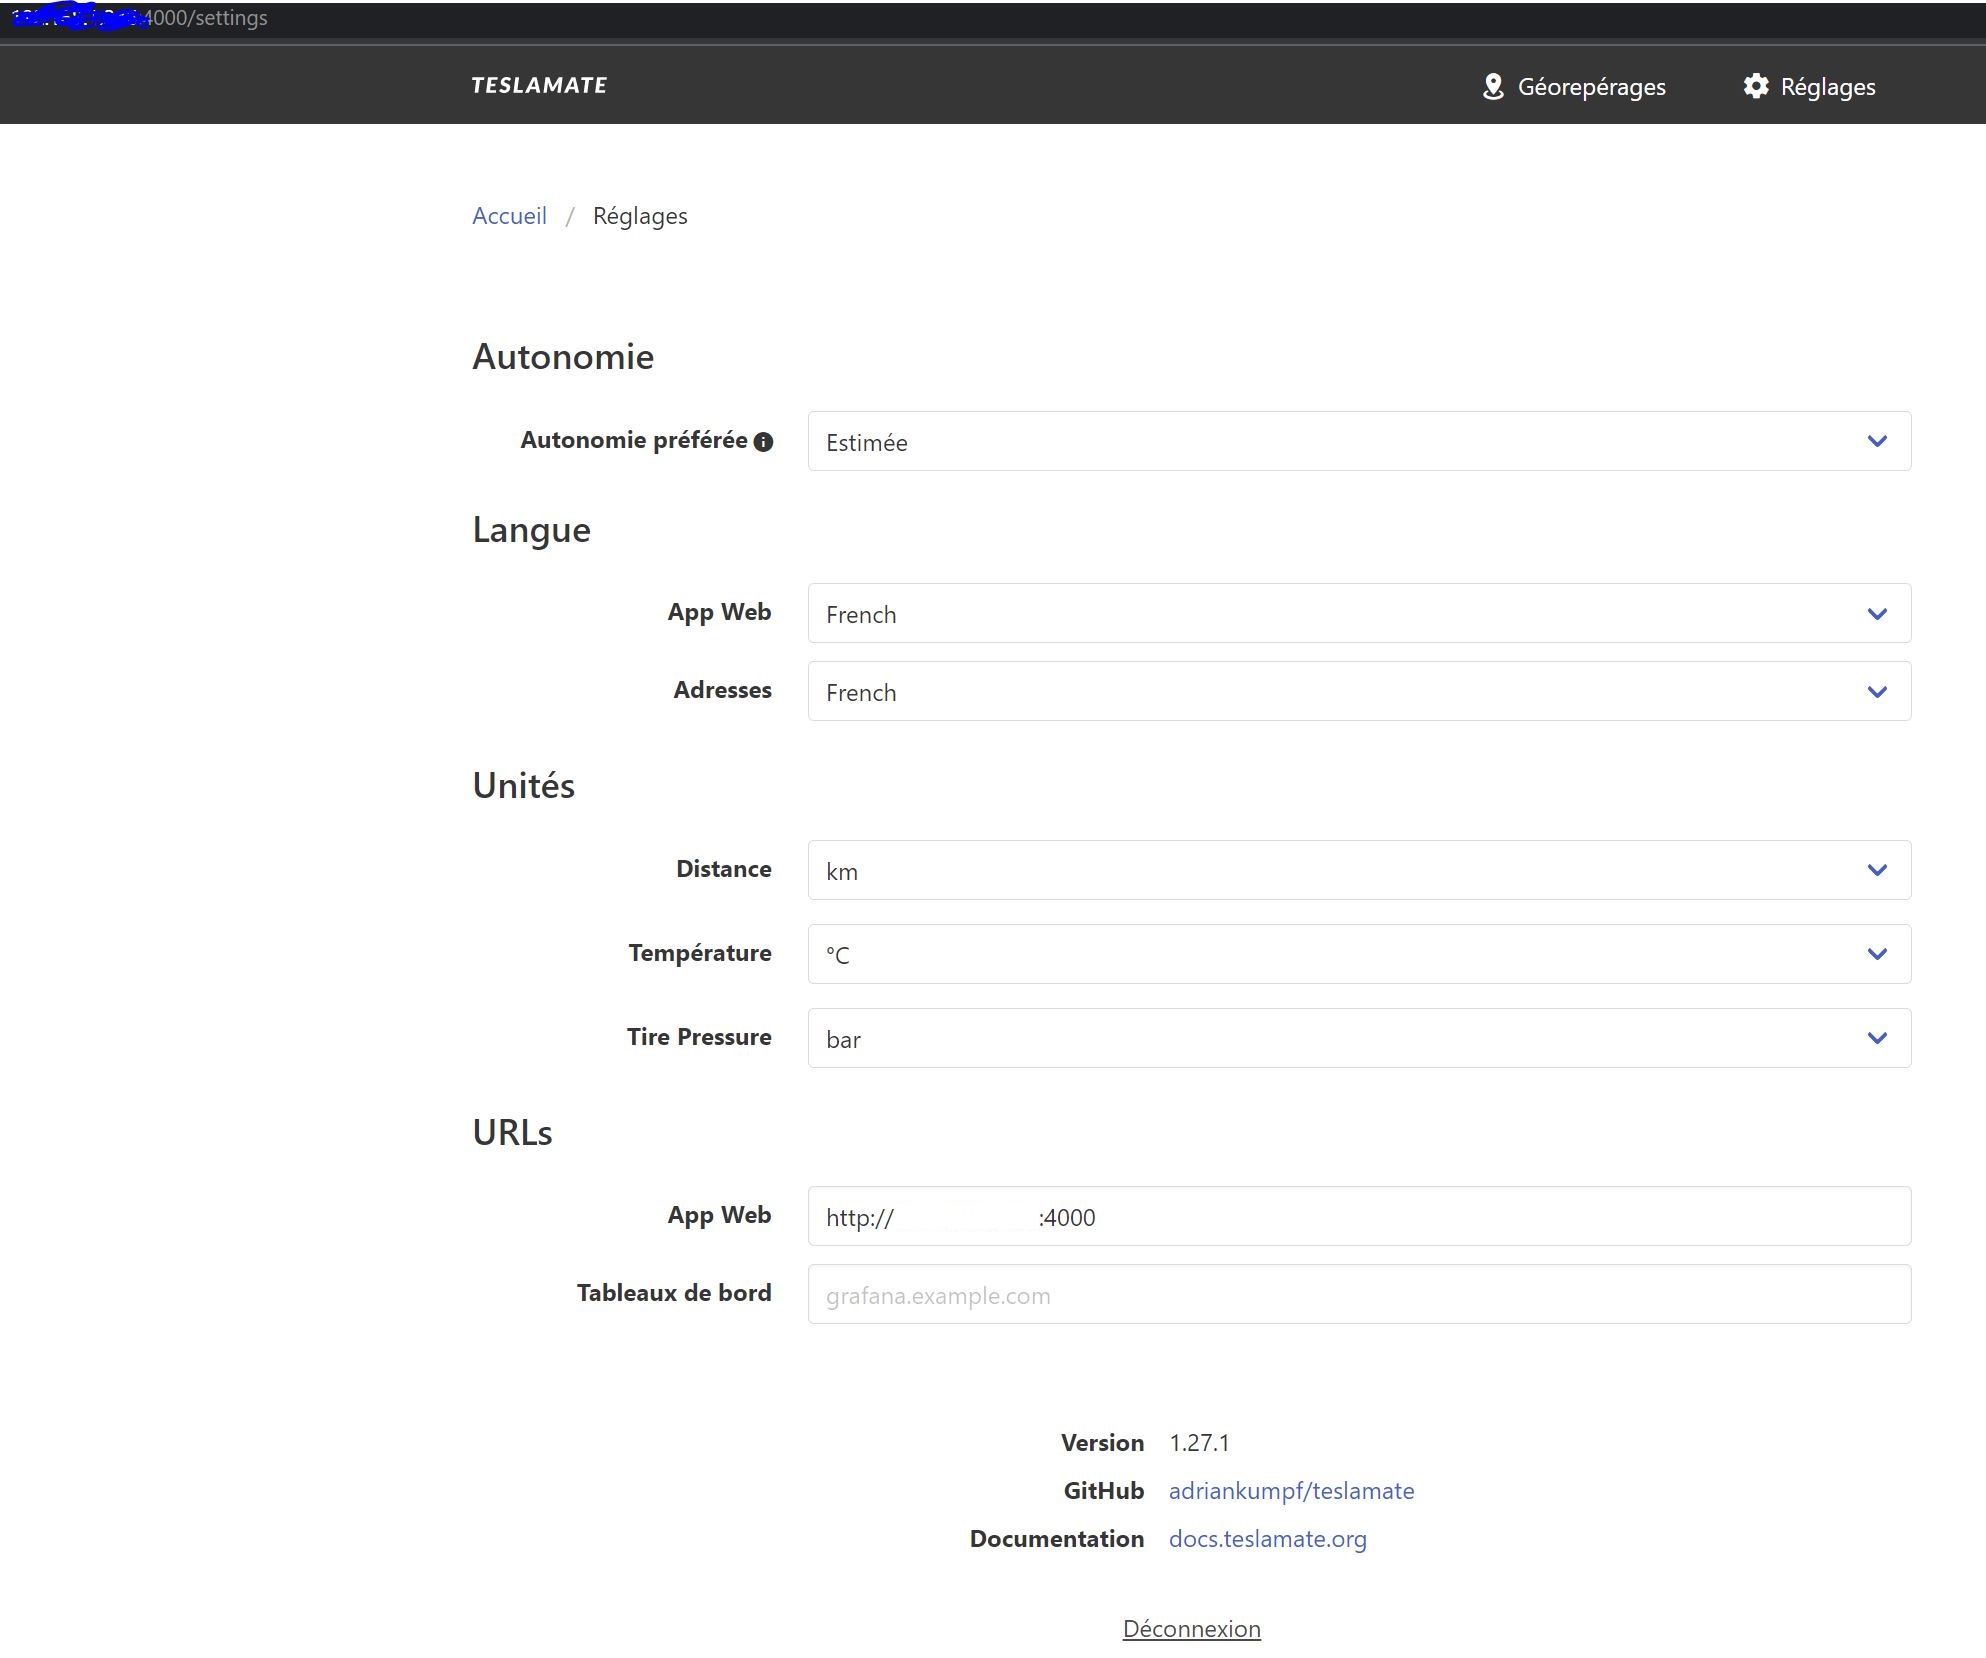Viewport: 1986px width, 1658px height.
Task: Open Géorepérages in the navbar
Action: click(1590, 87)
